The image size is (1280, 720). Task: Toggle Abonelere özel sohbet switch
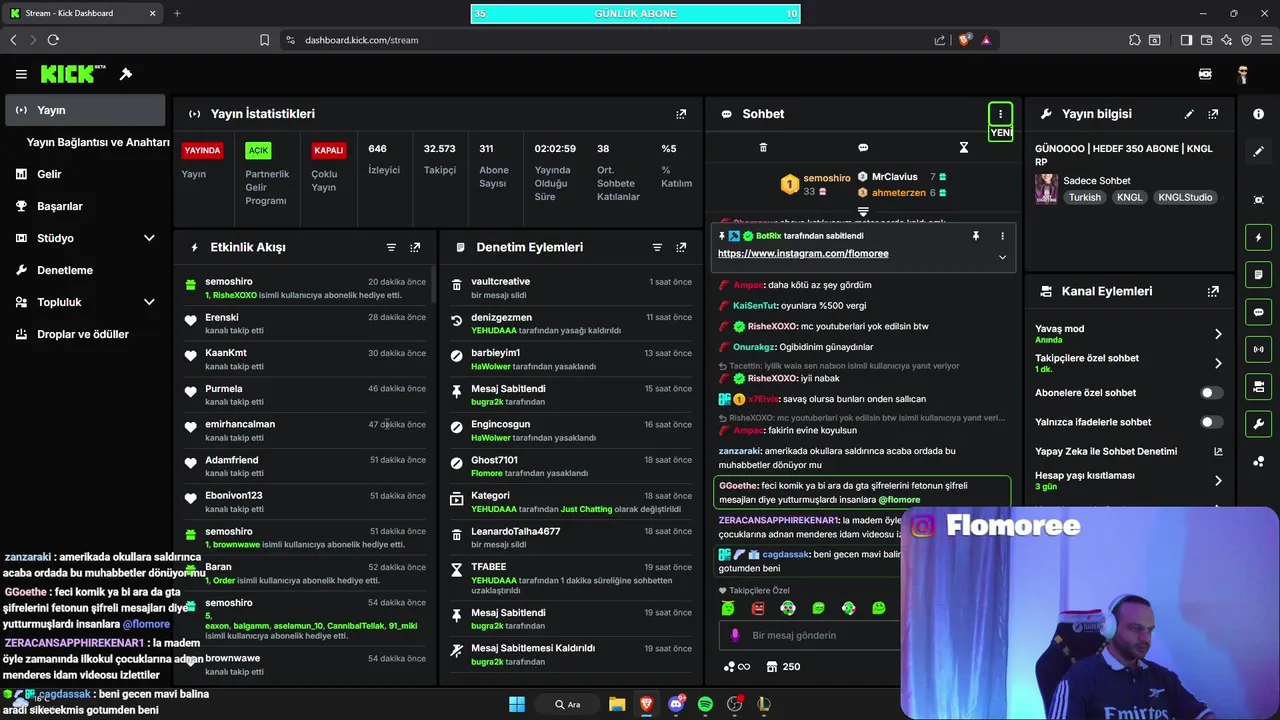[x=1211, y=393]
